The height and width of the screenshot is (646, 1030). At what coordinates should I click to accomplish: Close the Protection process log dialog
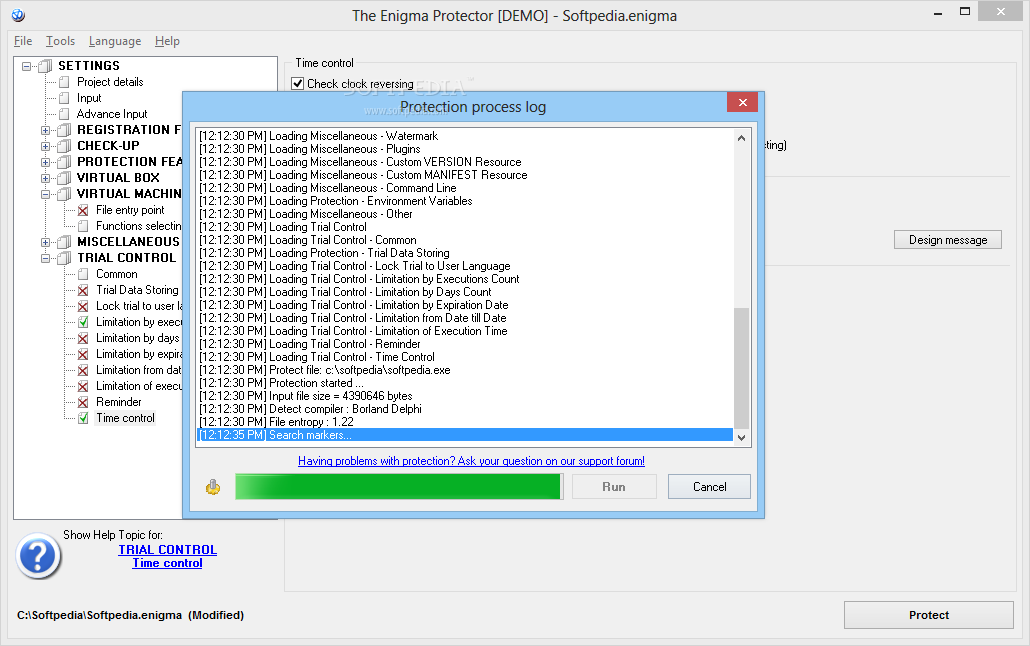click(x=743, y=103)
